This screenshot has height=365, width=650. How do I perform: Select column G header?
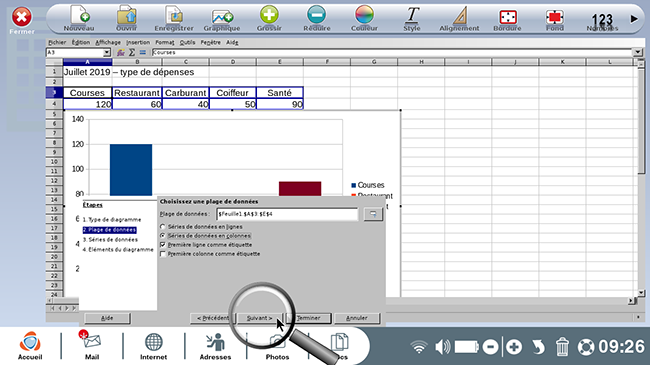point(374,62)
